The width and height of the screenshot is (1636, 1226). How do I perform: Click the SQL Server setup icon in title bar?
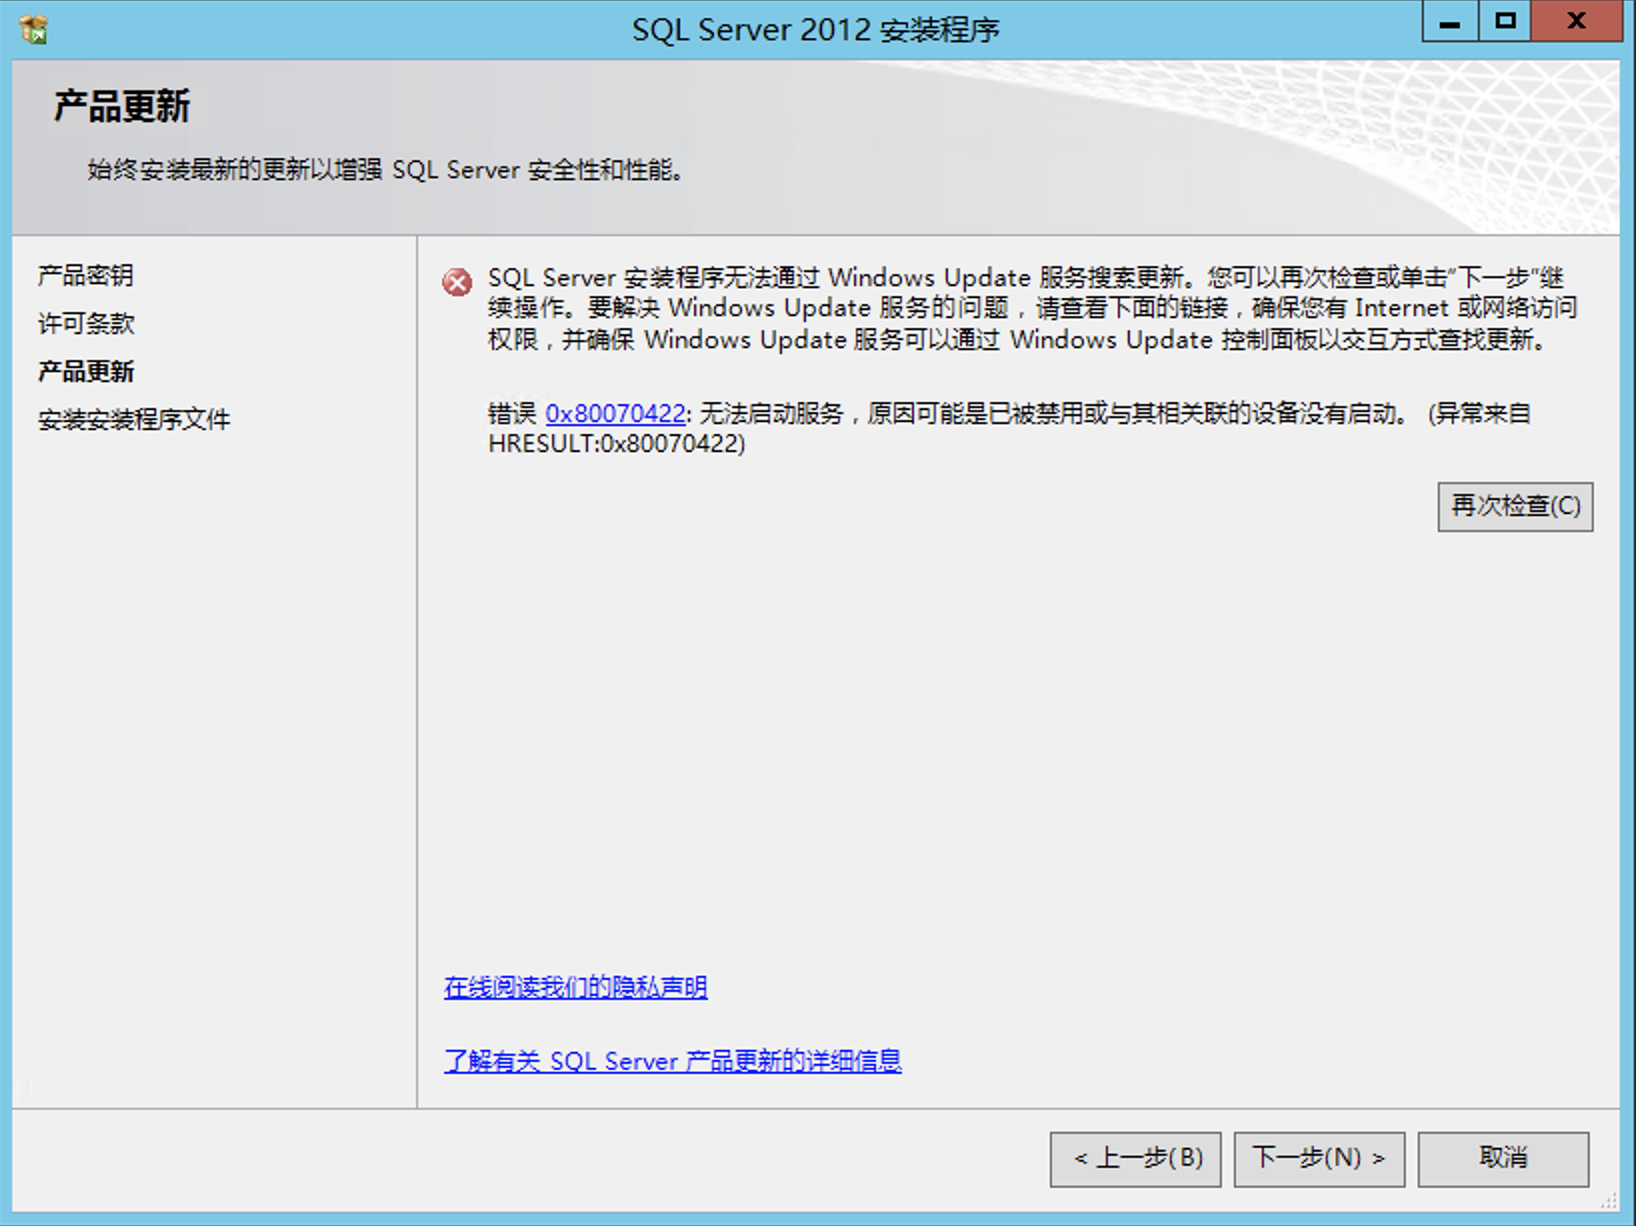(x=34, y=29)
